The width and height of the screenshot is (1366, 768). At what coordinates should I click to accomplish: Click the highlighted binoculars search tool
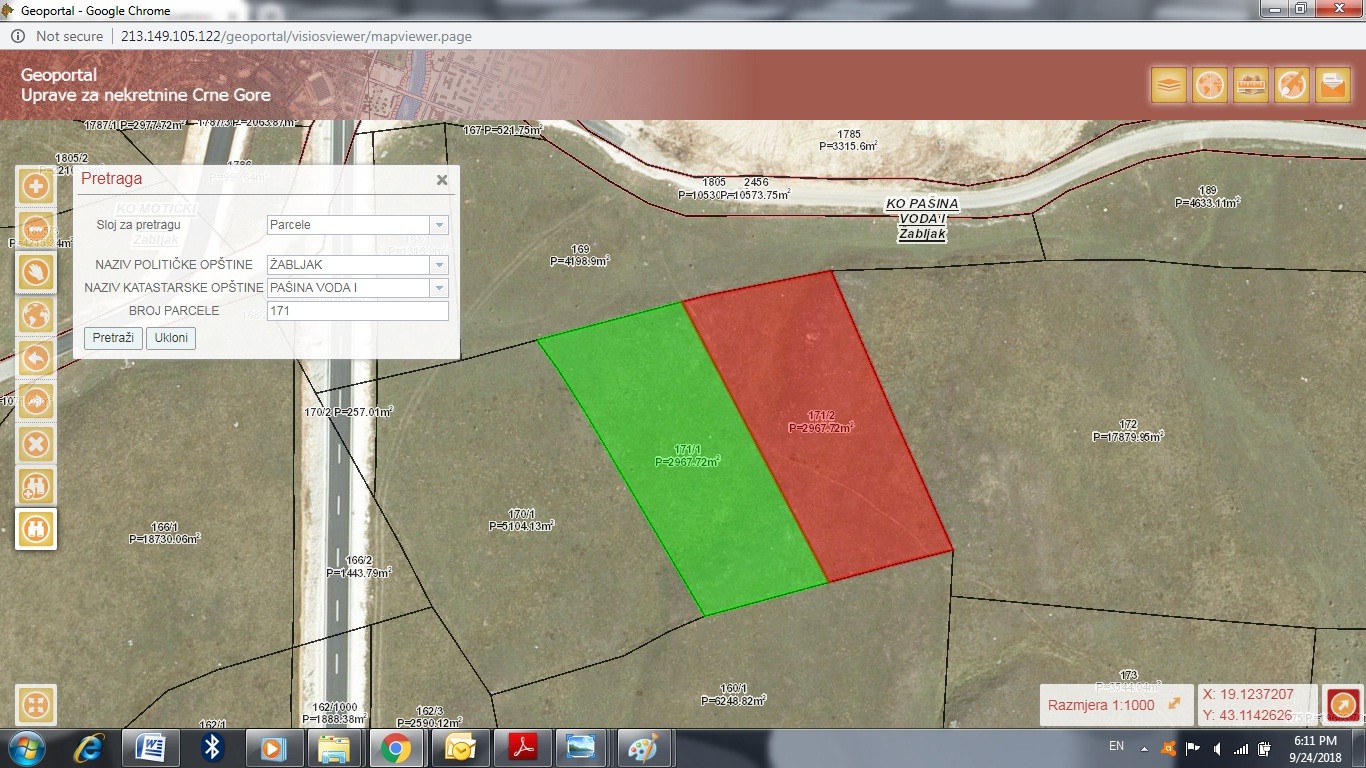coord(36,529)
